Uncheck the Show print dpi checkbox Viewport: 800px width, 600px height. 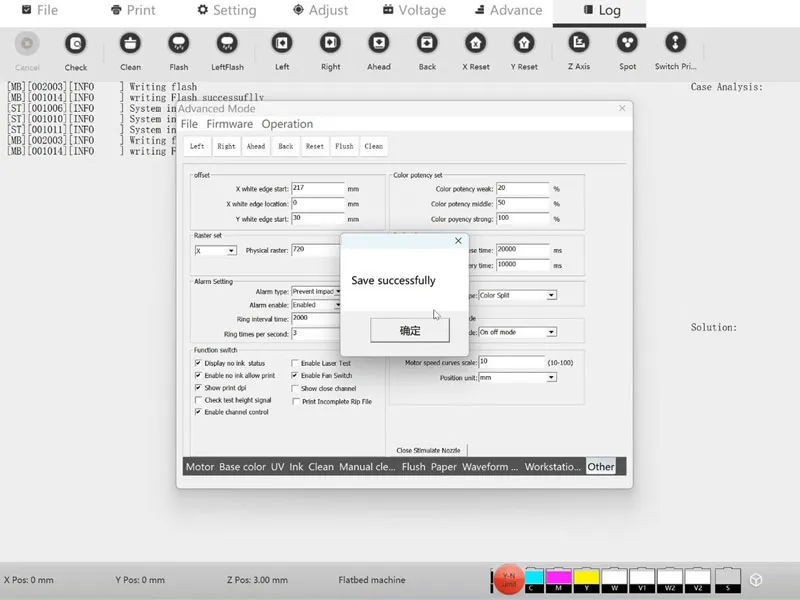tap(198, 388)
